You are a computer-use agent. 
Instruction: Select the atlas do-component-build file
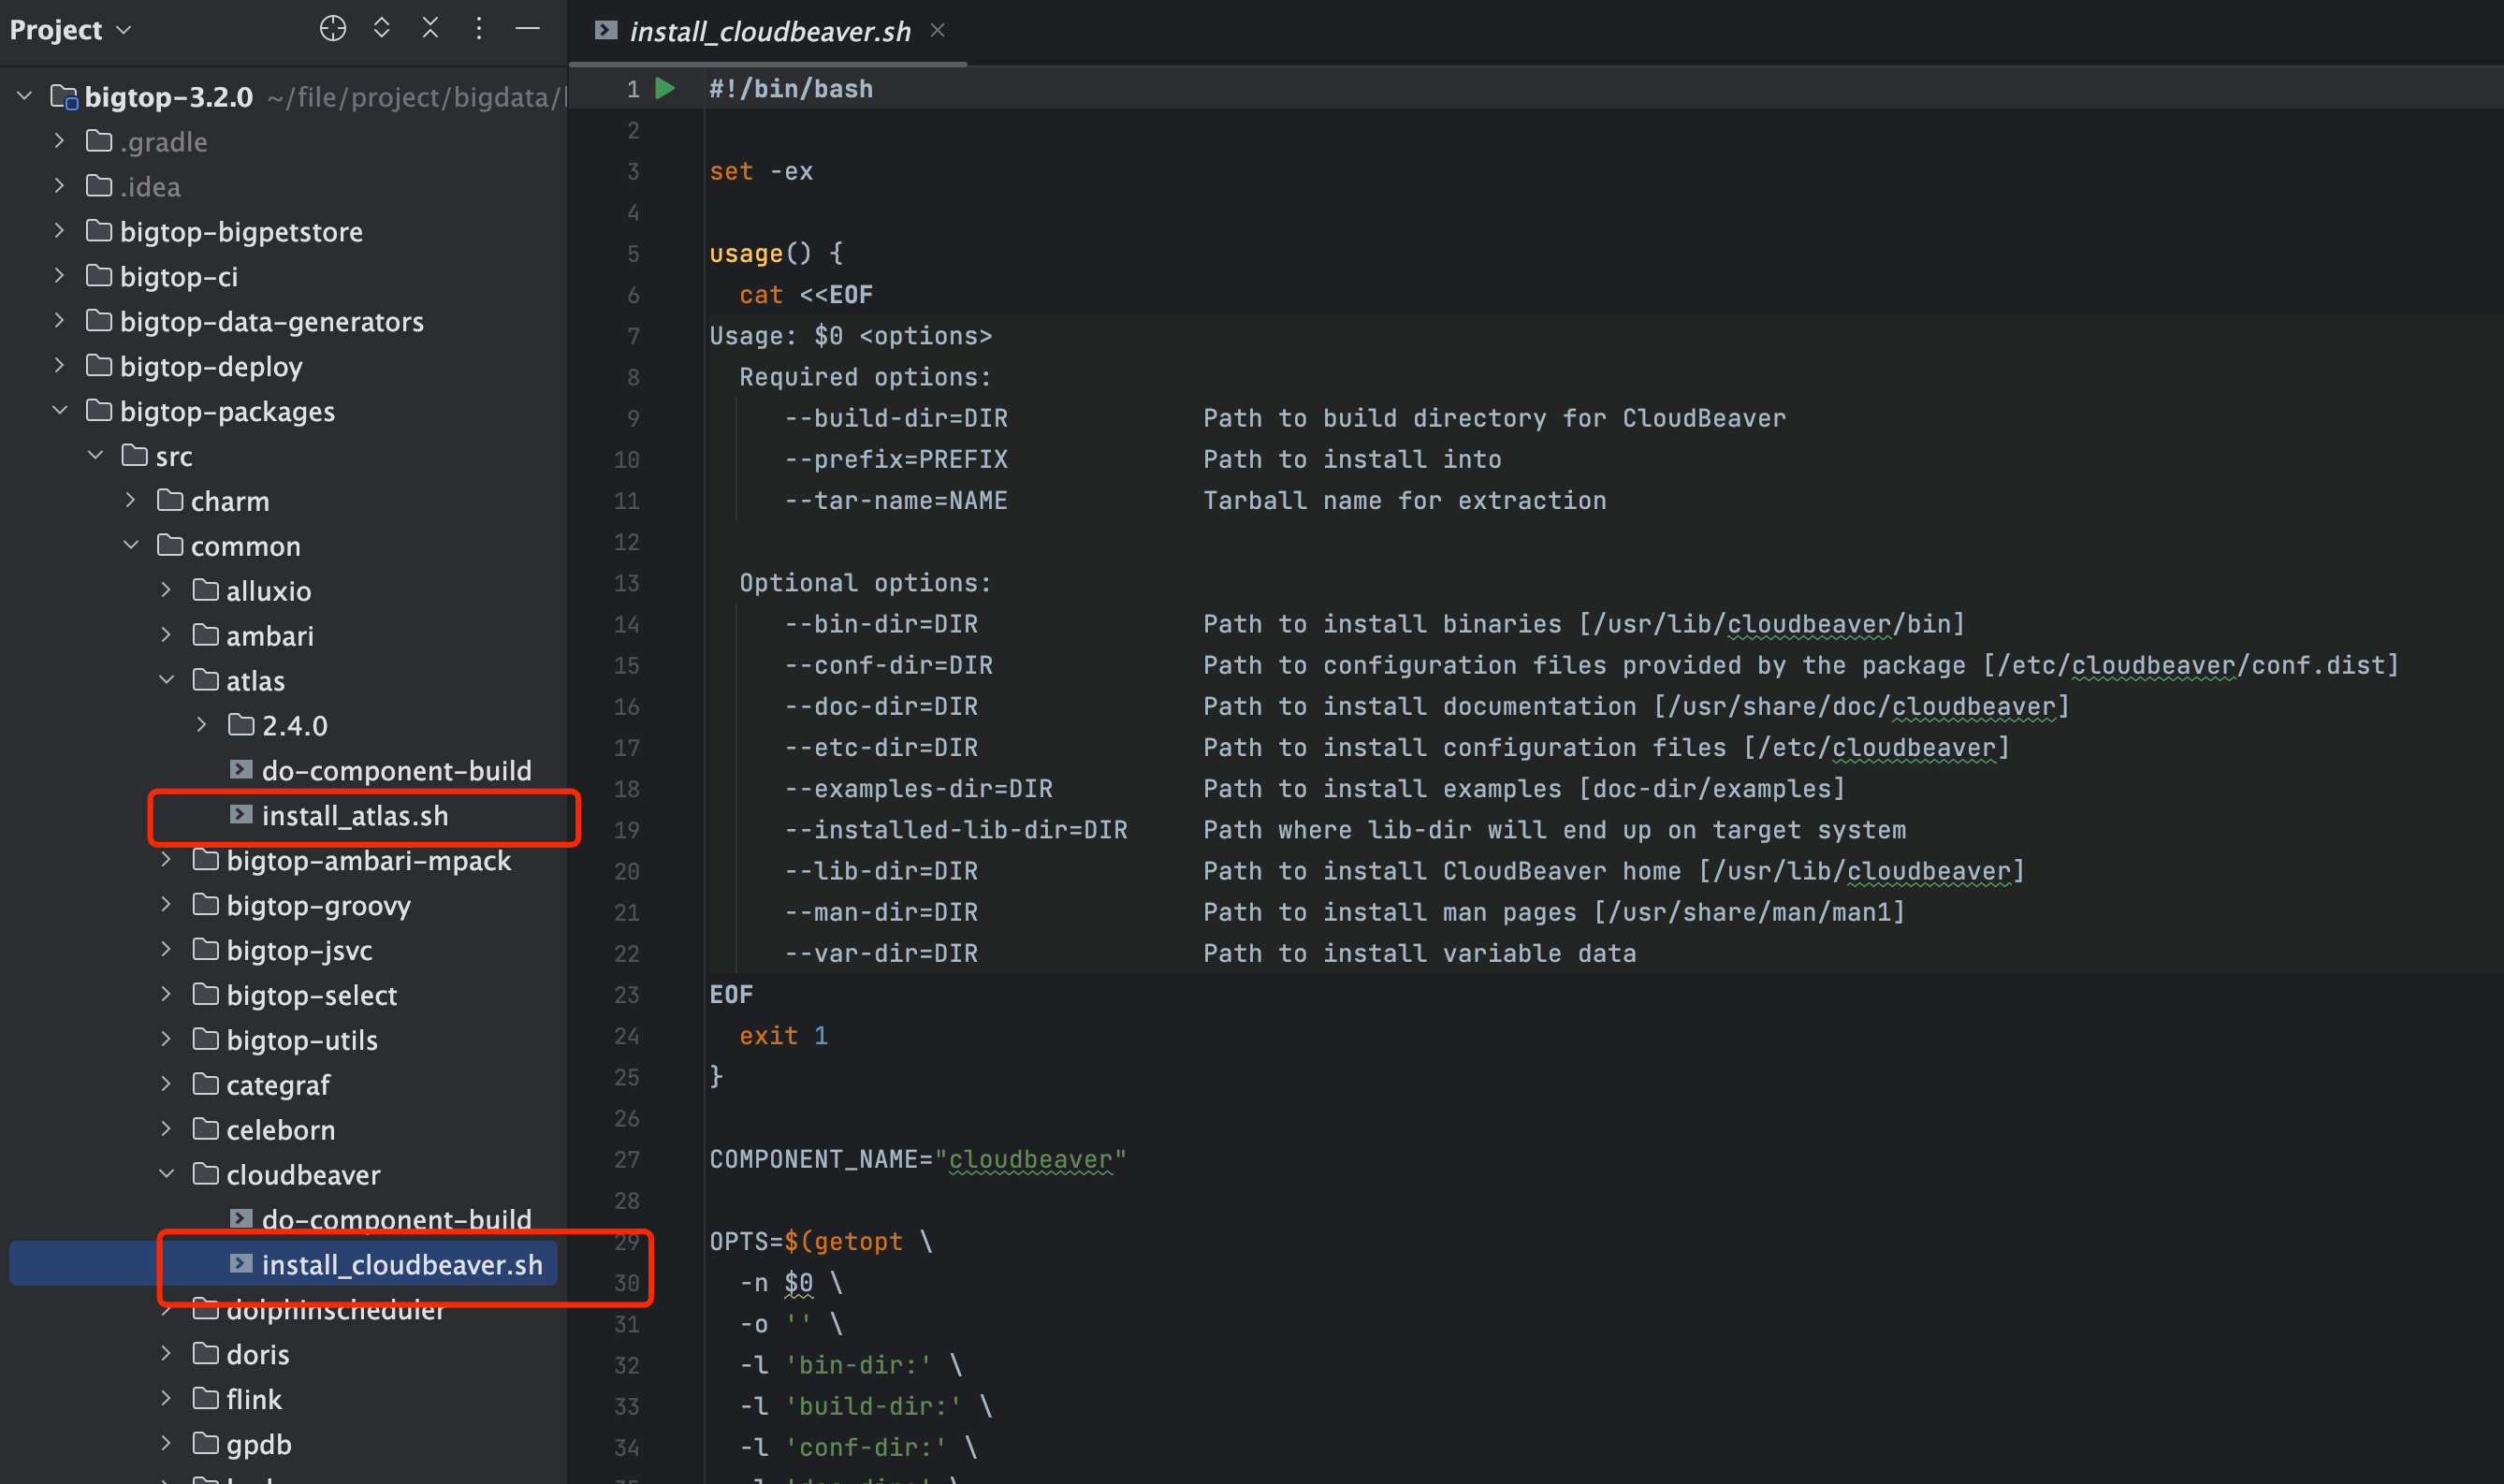point(396,770)
